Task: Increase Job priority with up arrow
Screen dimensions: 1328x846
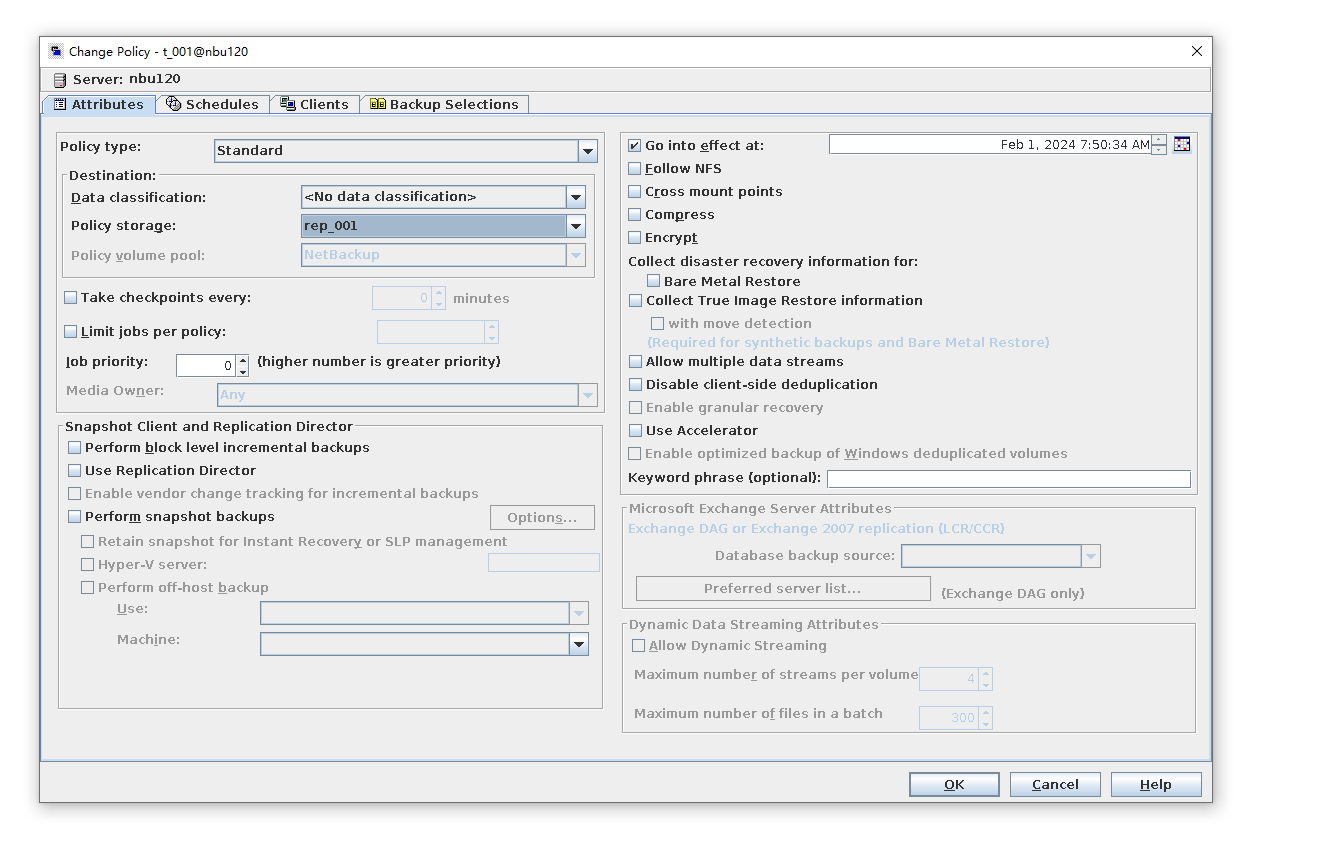Action: pyautogui.click(x=243, y=360)
